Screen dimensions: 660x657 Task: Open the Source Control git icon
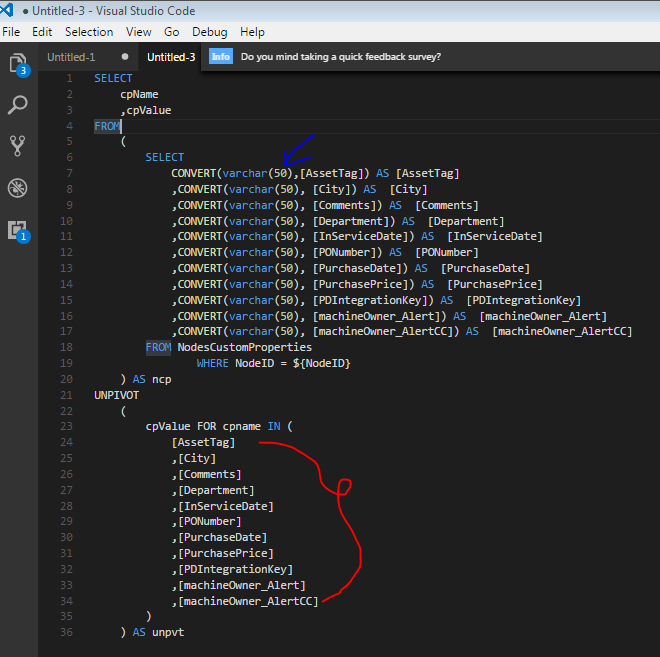coord(17,146)
